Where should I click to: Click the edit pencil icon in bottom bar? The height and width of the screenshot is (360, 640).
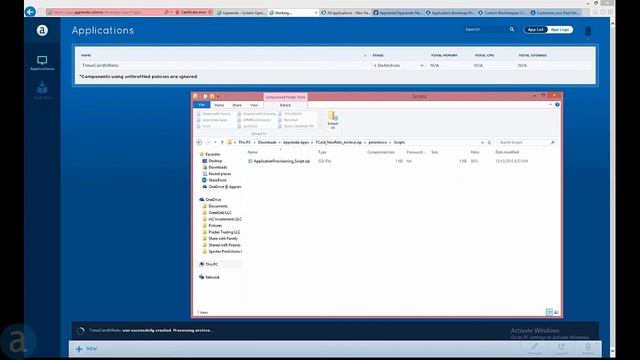(x=534, y=347)
